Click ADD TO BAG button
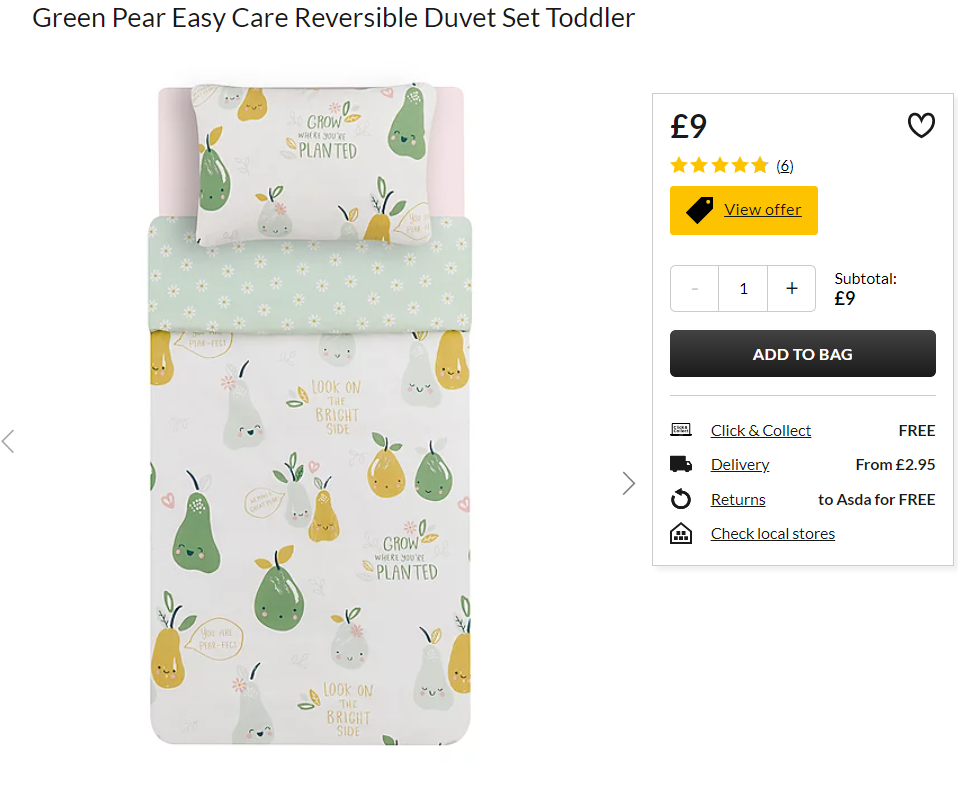The height and width of the screenshot is (788, 958). click(x=802, y=354)
